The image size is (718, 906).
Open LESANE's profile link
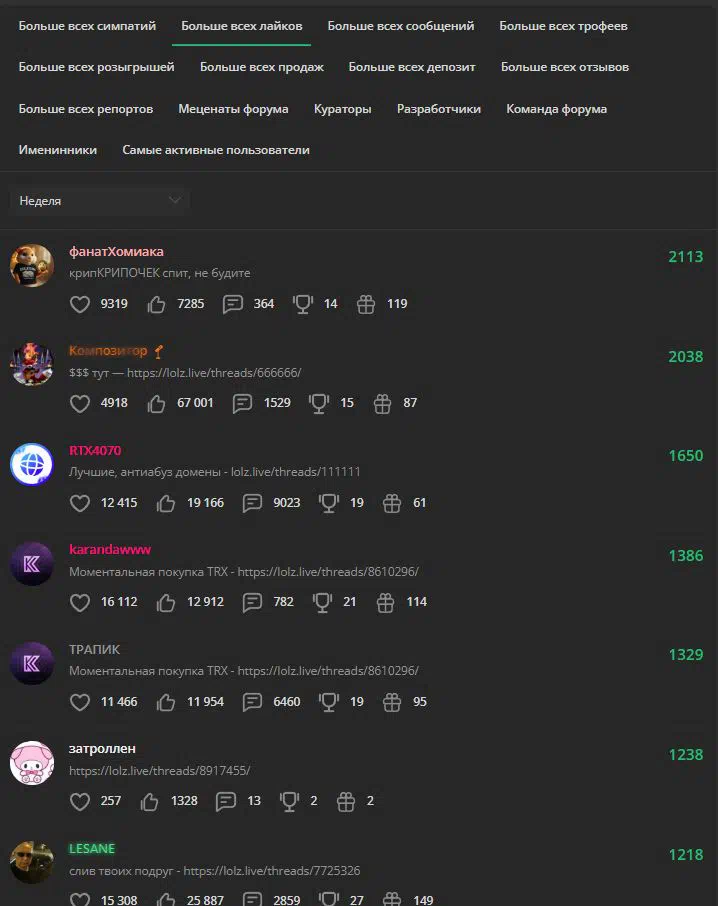[92, 849]
